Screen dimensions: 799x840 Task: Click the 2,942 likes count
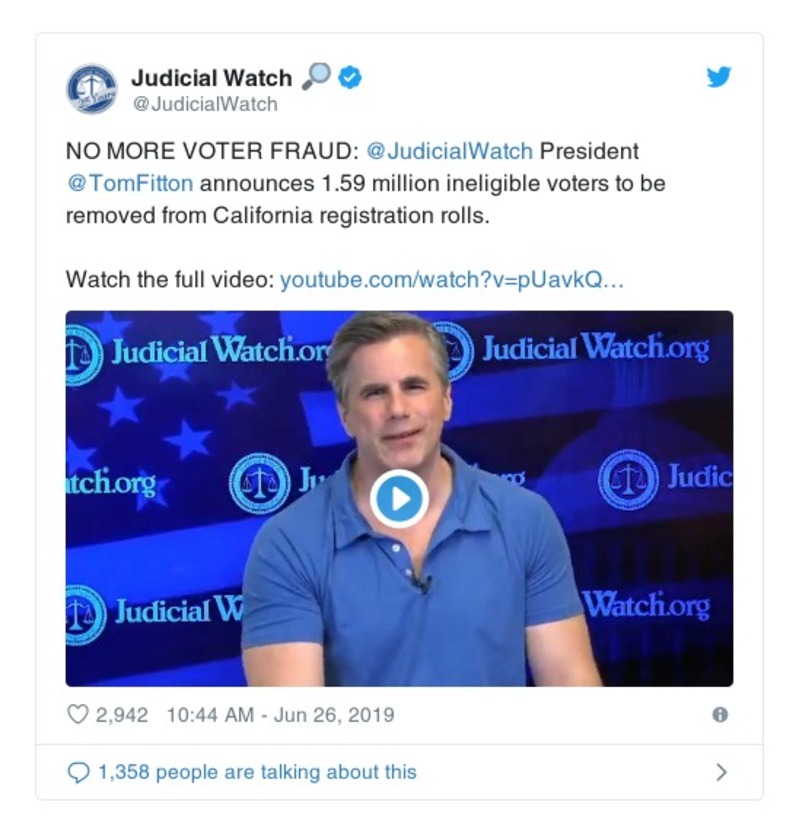[x=122, y=715]
